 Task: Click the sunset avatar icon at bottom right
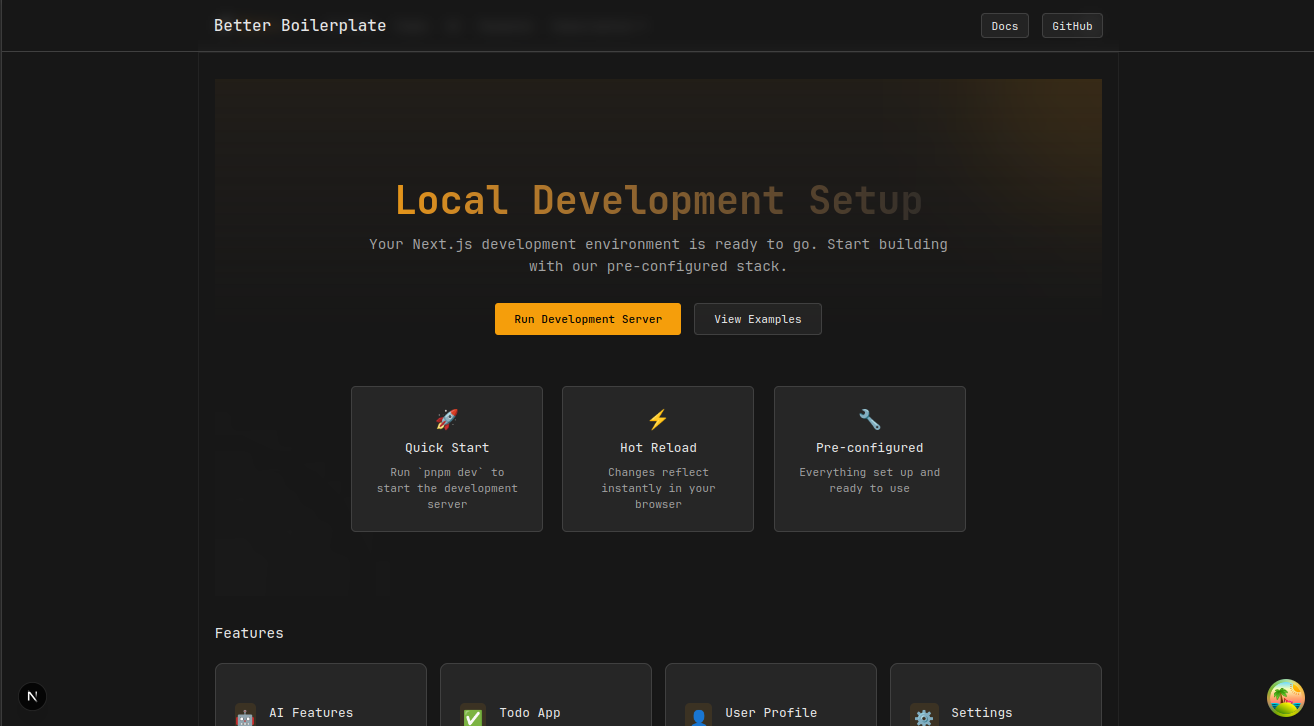(x=1286, y=698)
